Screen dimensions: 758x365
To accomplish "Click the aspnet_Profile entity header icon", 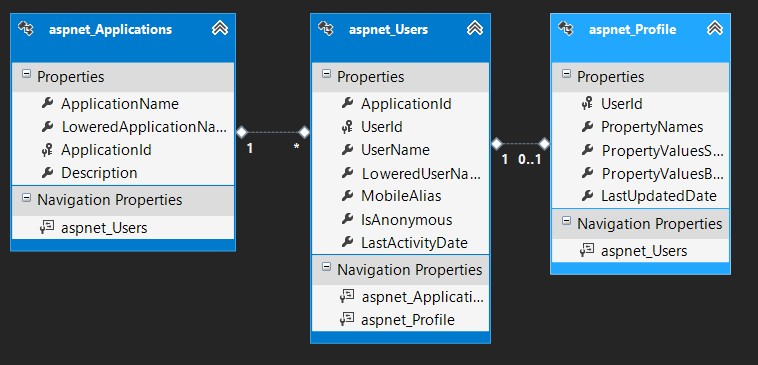I will point(566,29).
